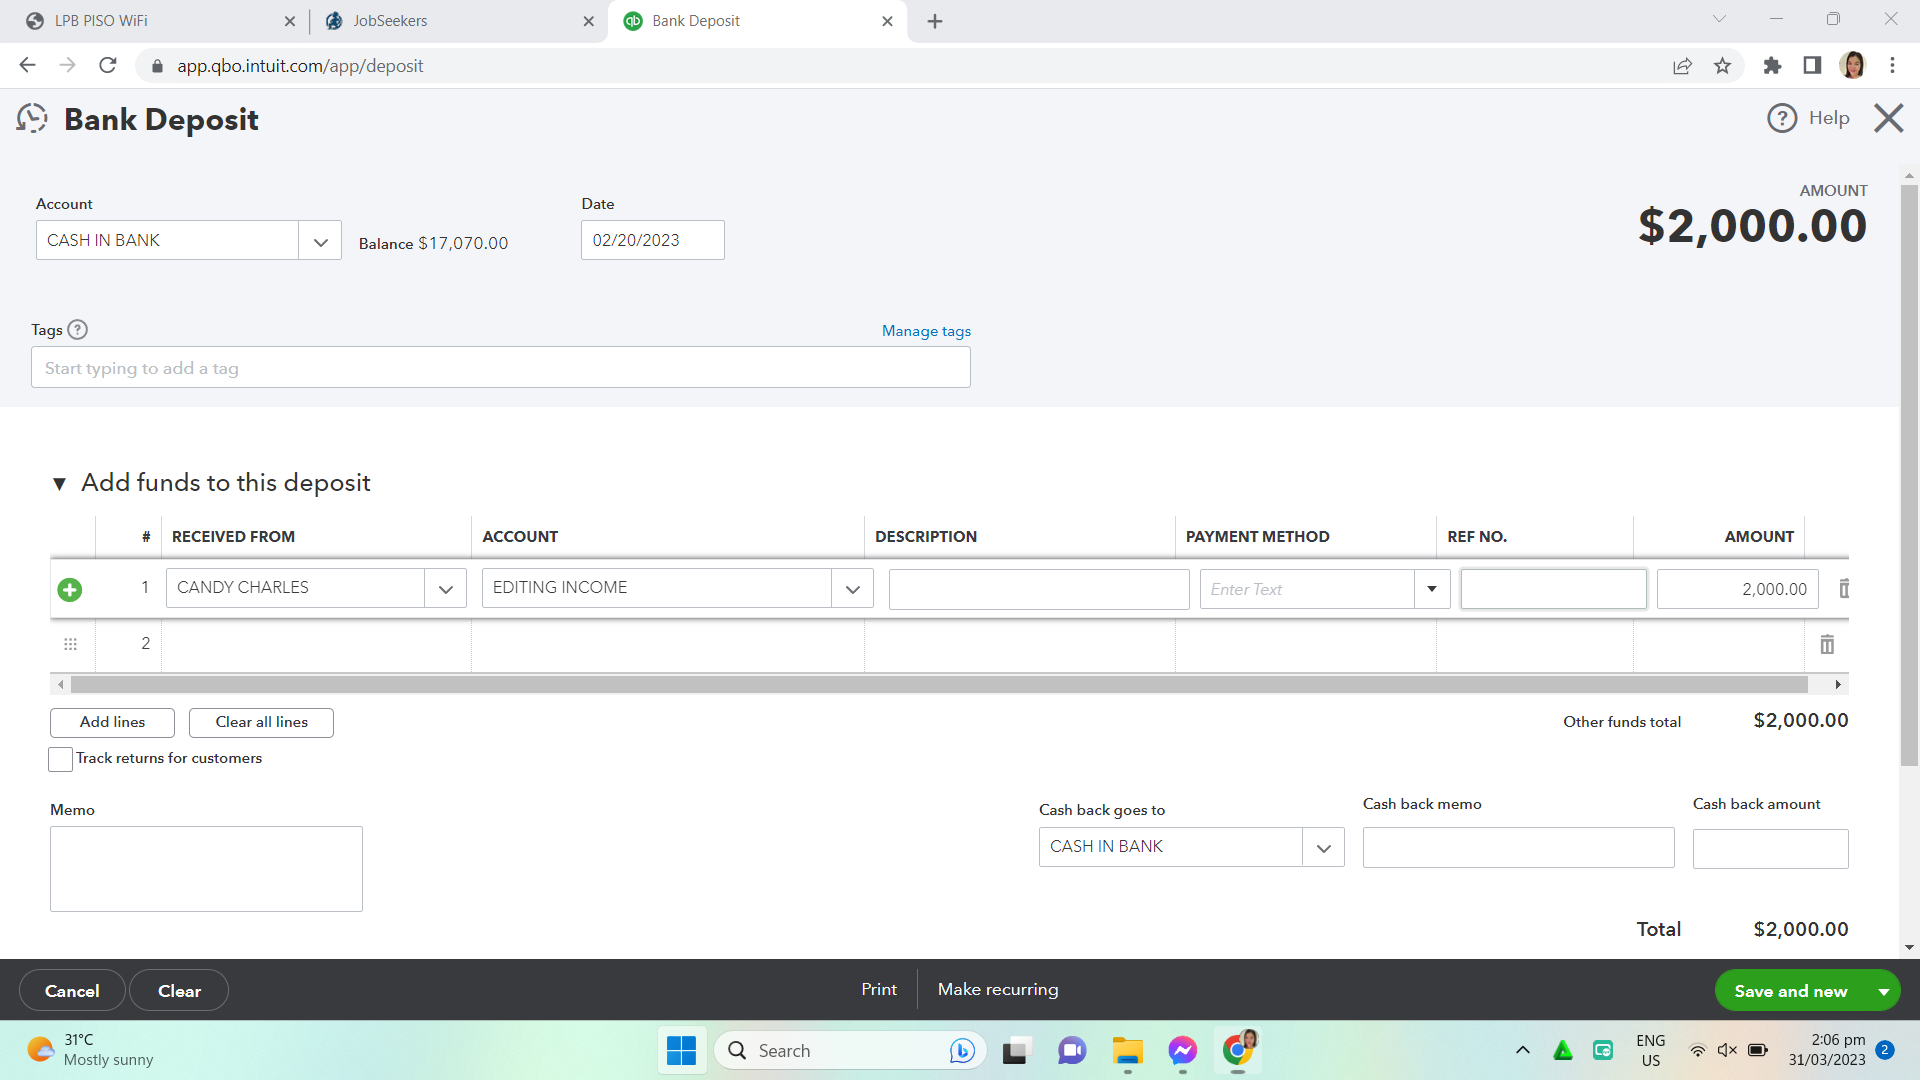
Task: Open the Help question mark icon
Action: (x=1782, y=118)
